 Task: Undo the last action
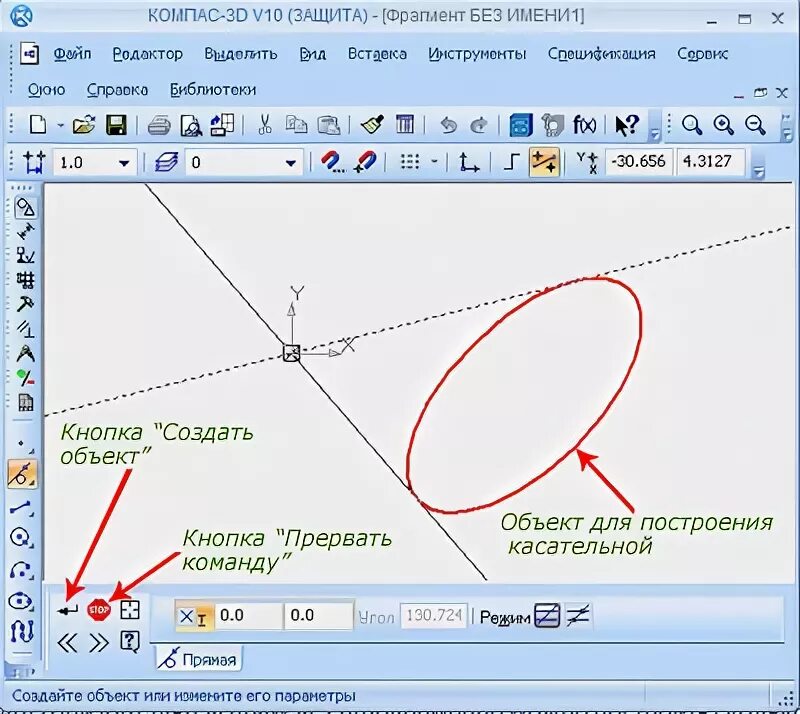448,125
